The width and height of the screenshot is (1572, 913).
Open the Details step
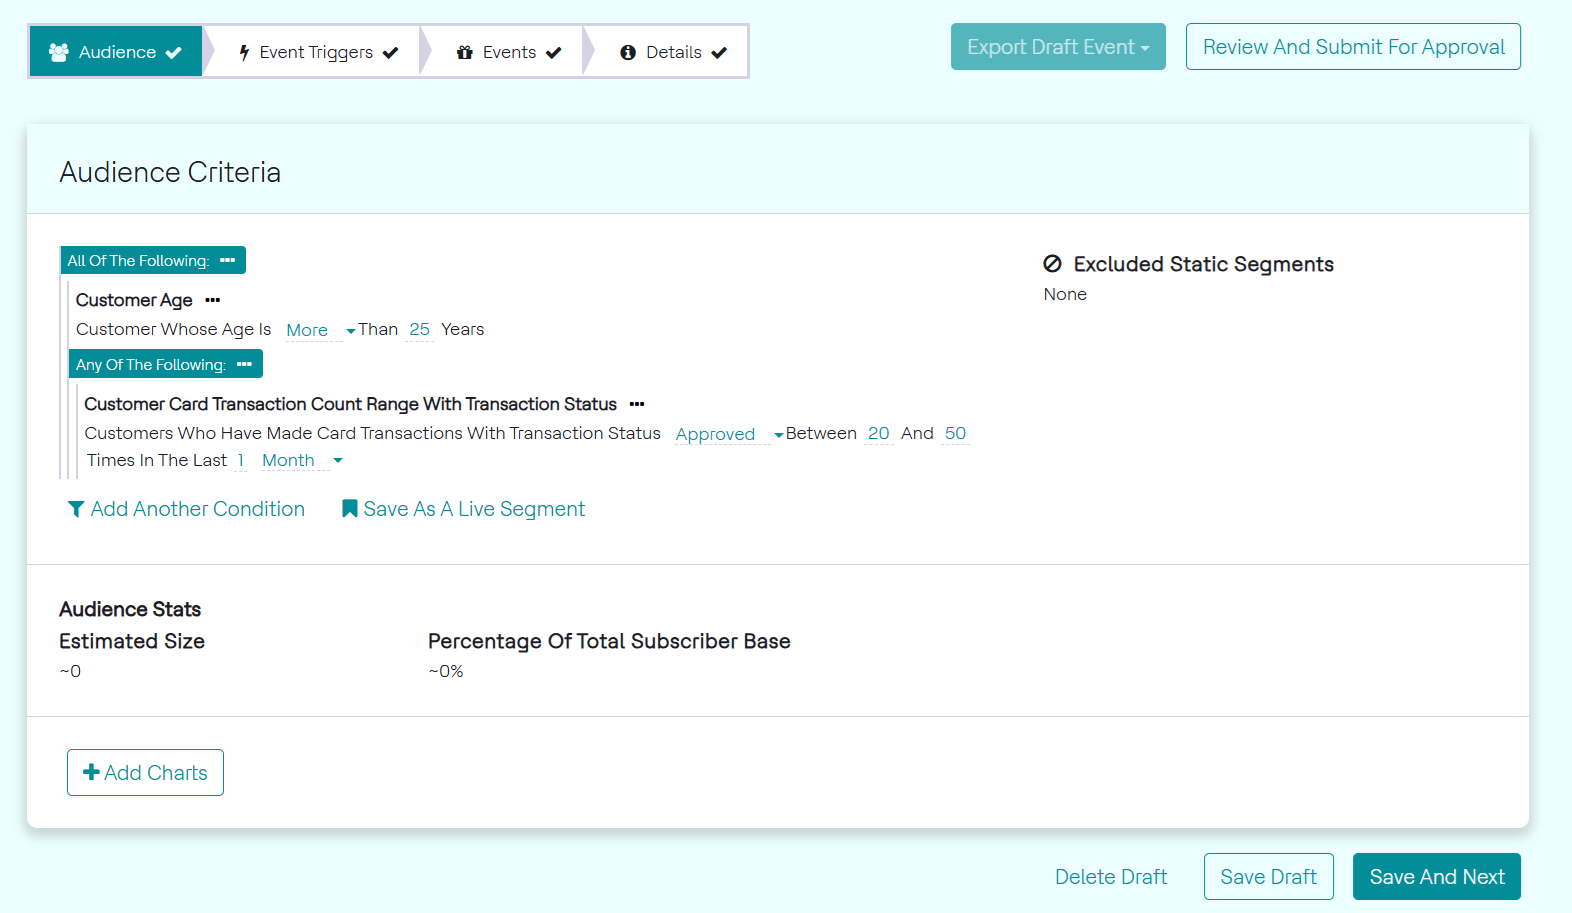tap(672, 52)
